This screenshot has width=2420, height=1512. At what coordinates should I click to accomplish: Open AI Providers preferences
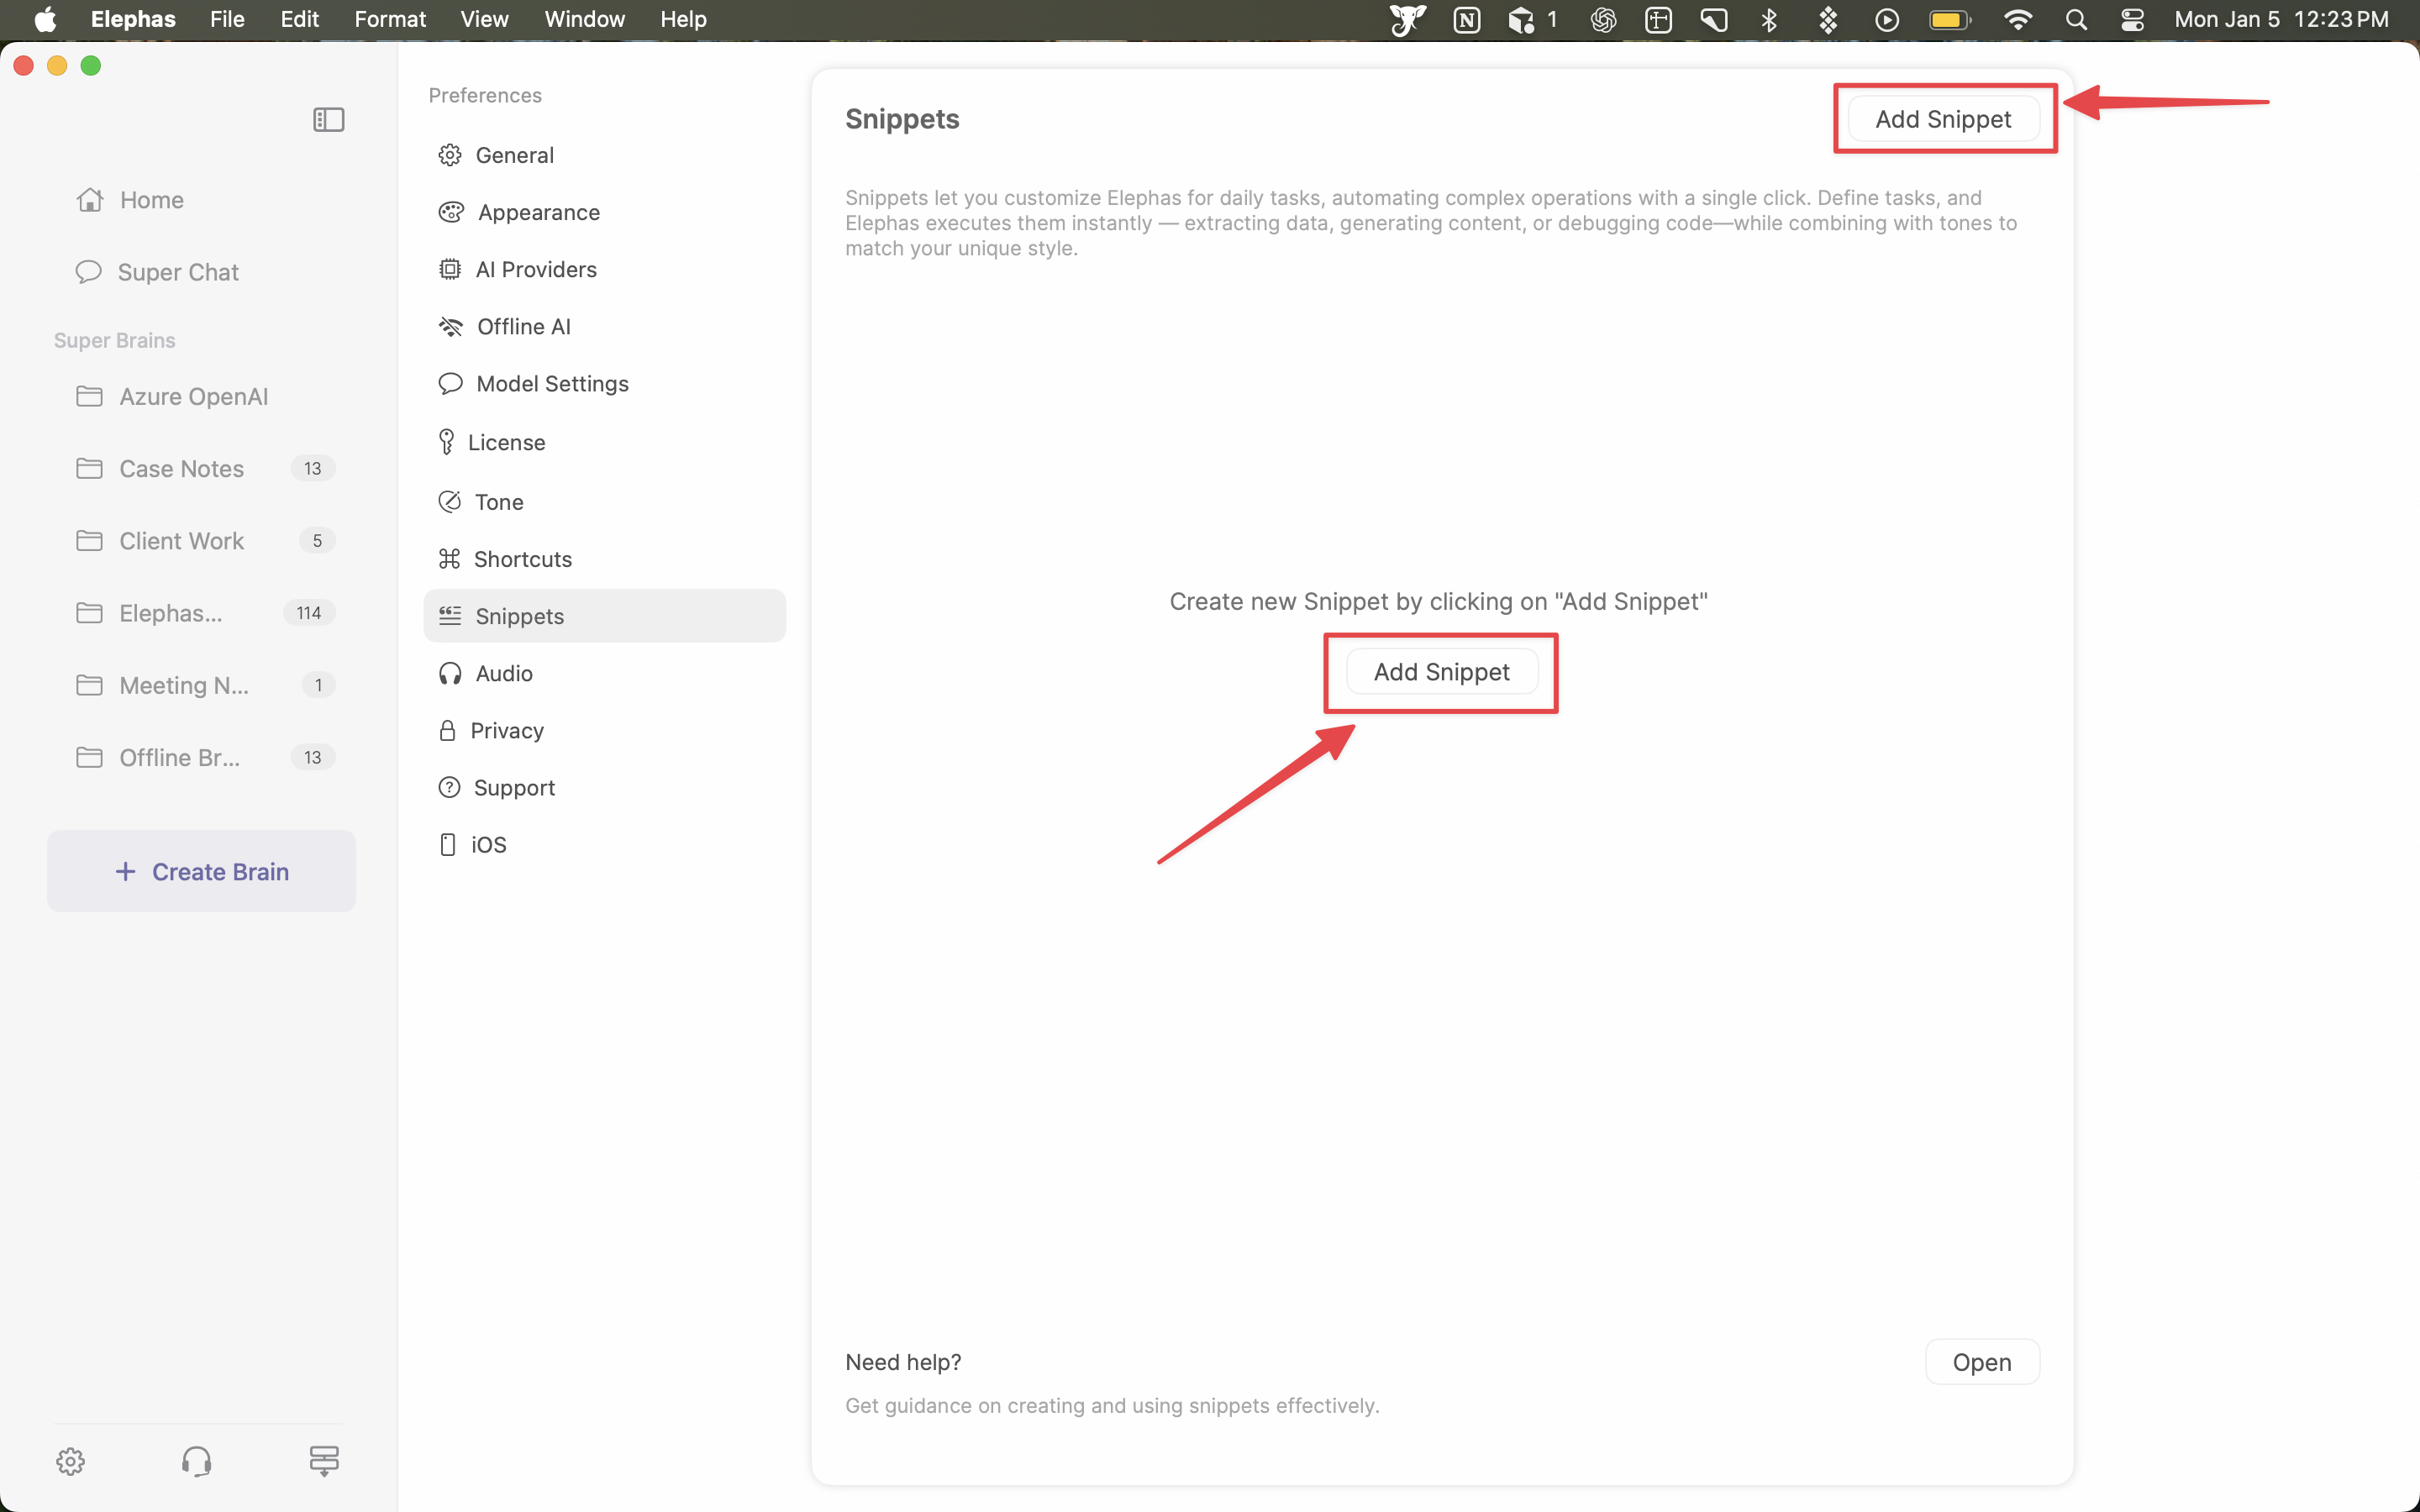[x=604, y=269]
